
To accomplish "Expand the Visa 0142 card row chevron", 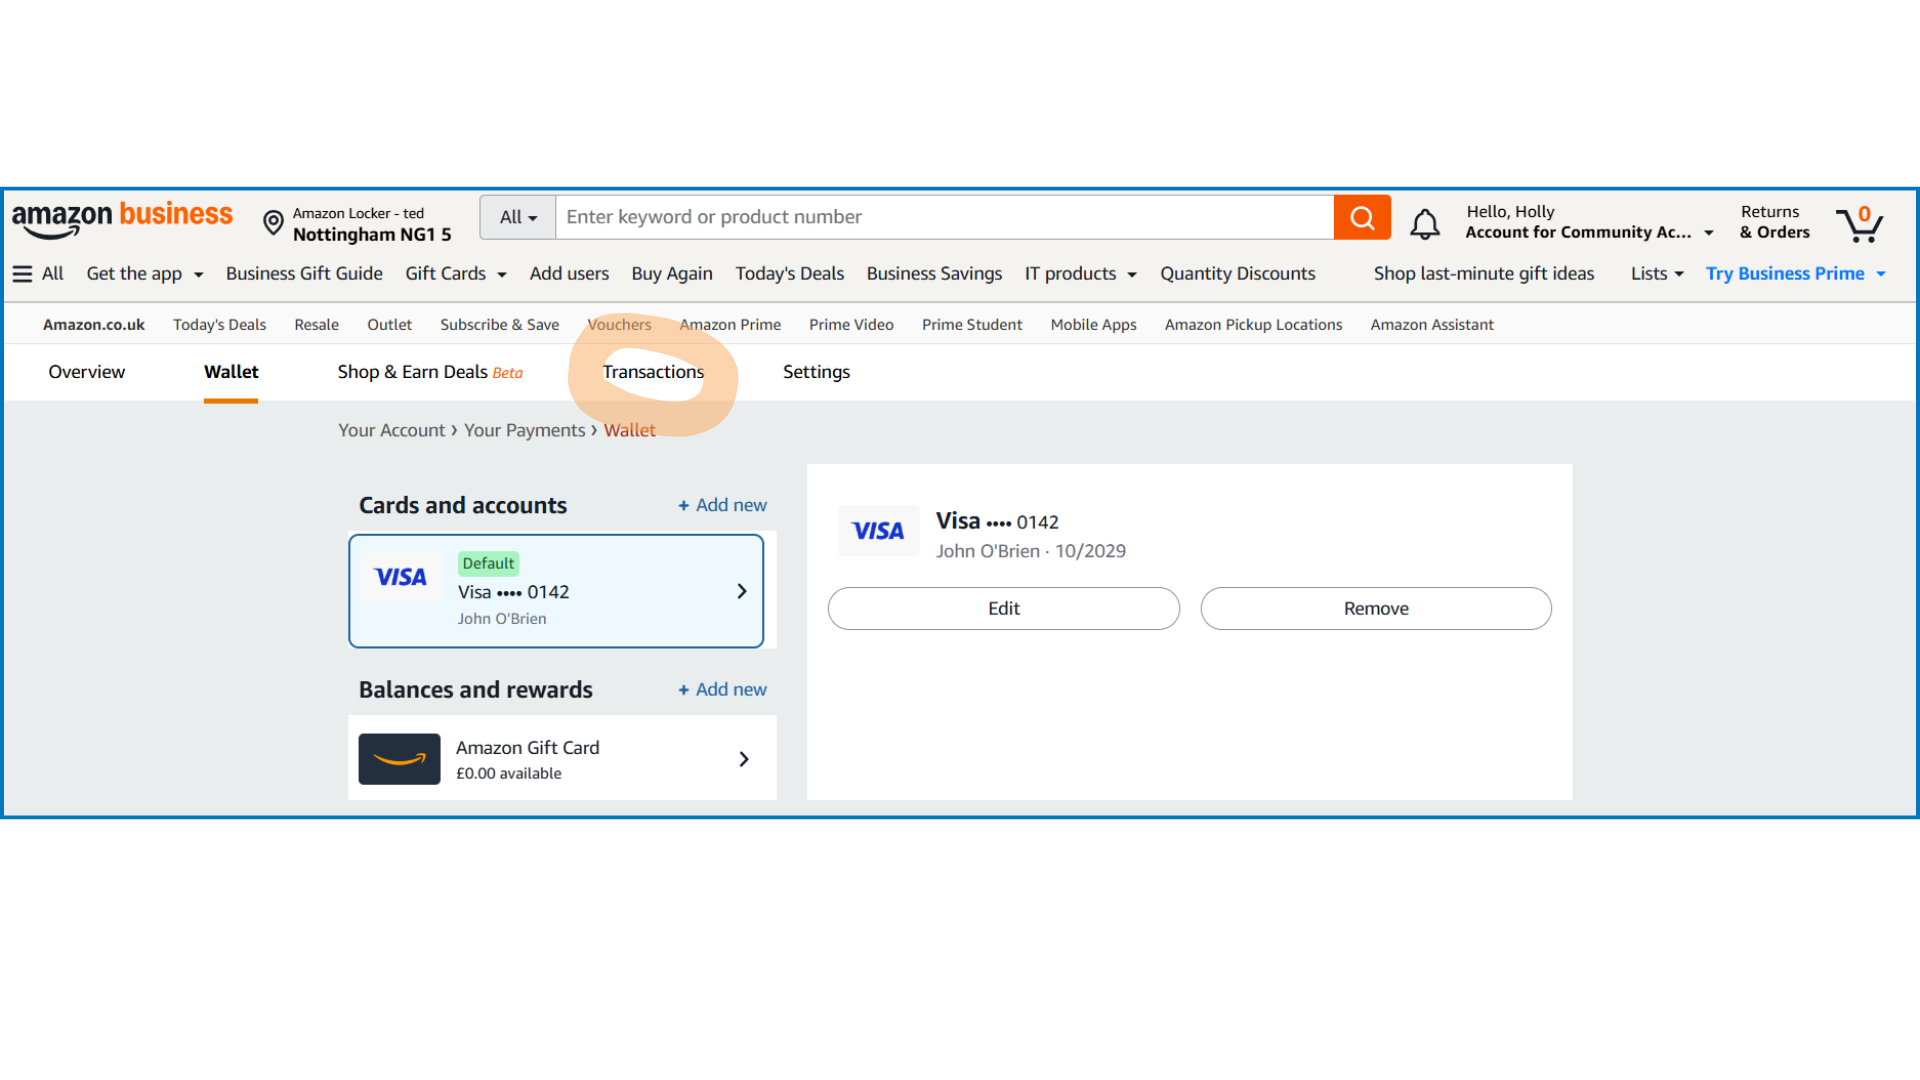I will tap(742, 591).
